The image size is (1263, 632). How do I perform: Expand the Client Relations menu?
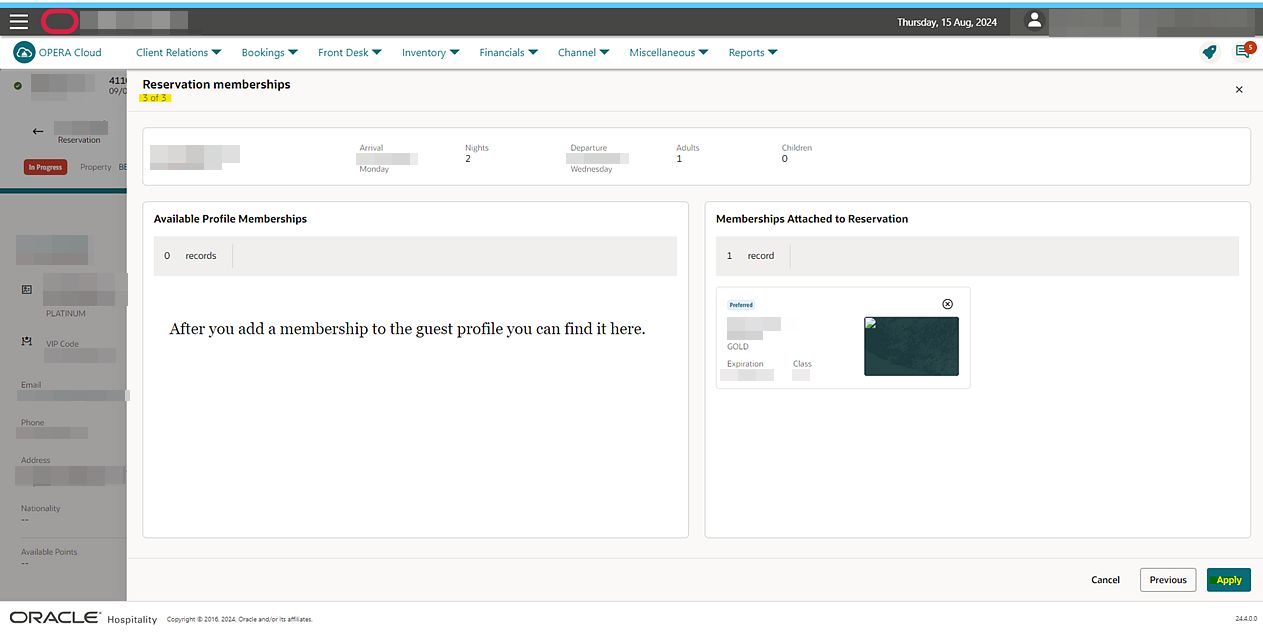[x=179, y=53]
